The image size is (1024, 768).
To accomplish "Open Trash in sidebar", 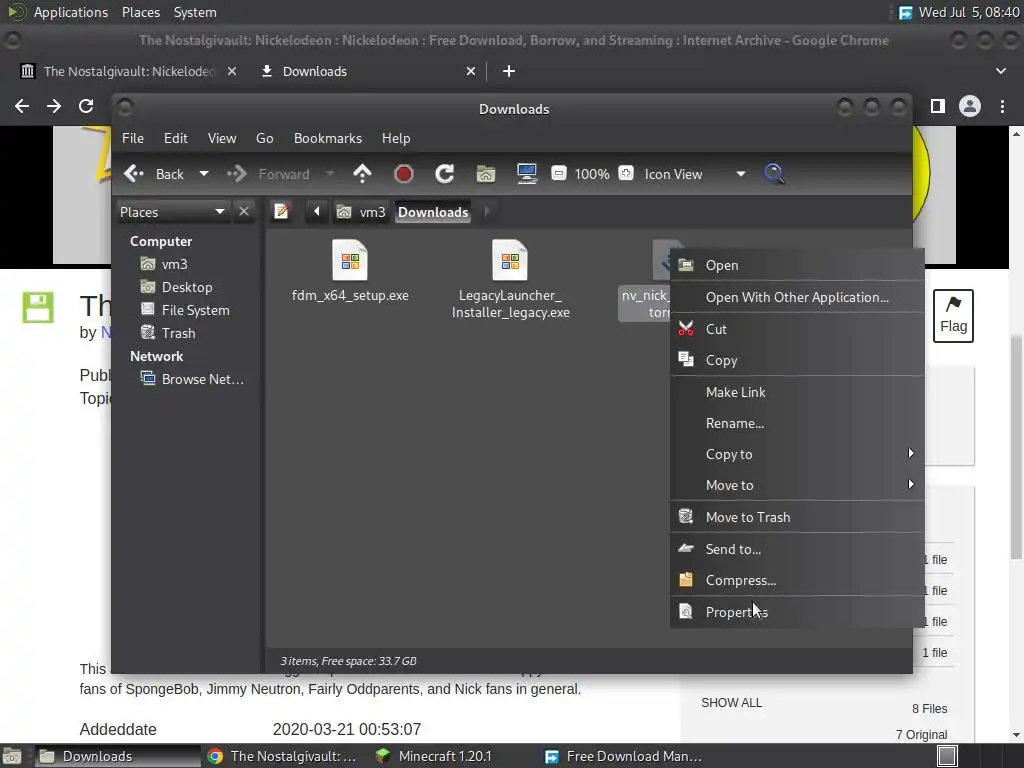I will pos(168,333).
